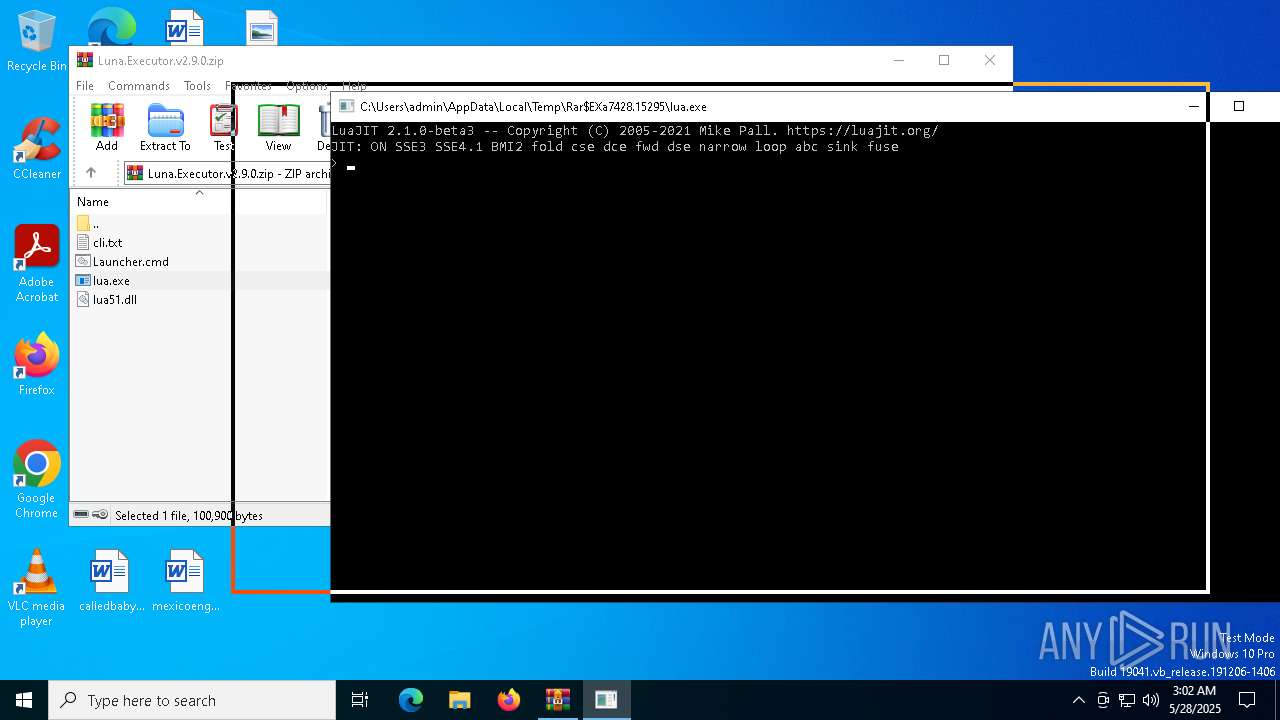The height and width of the screenshot is (720, 1280).
Task: Click the Add icon in WinRAR toolbar
Action: (x=107, y=127)
